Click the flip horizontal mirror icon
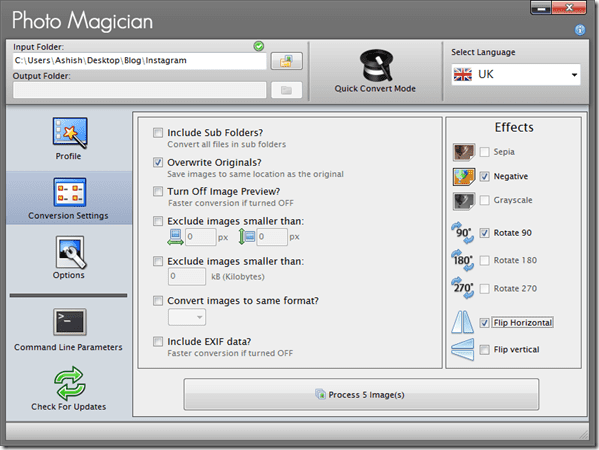The image size is (599, 450). coord(463,322)
